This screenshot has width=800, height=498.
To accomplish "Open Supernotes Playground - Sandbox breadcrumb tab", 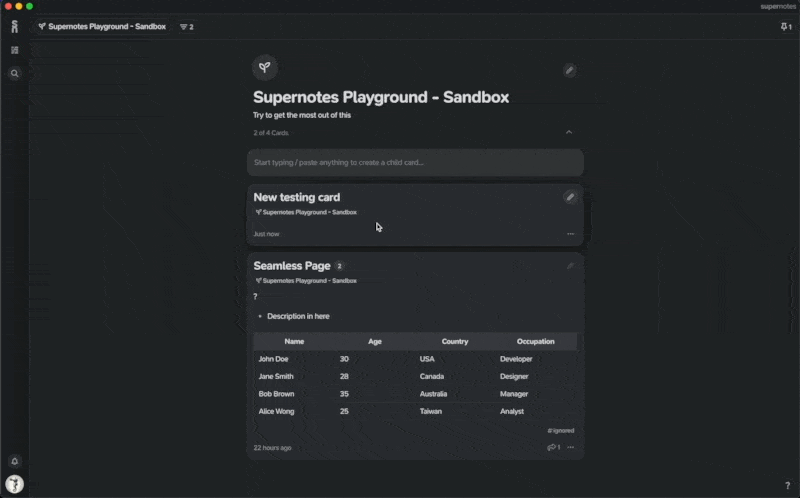I will tap(102, 27).
